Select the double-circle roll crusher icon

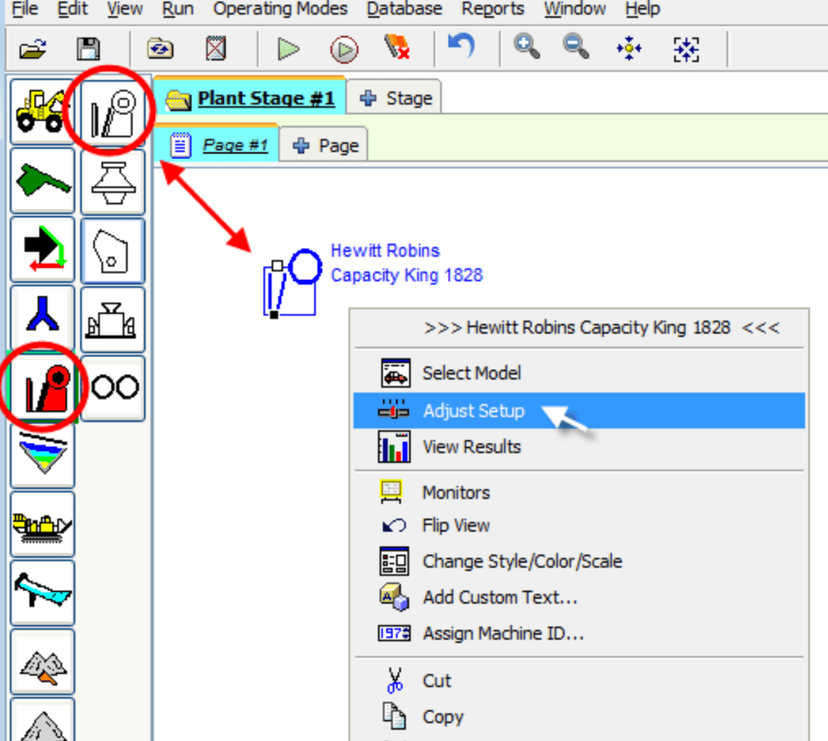point(113,387)
